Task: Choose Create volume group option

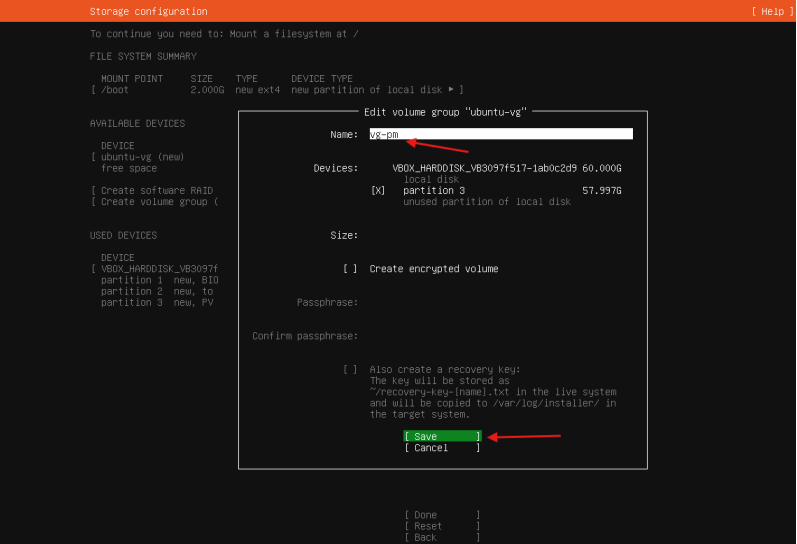Action: 158,202
